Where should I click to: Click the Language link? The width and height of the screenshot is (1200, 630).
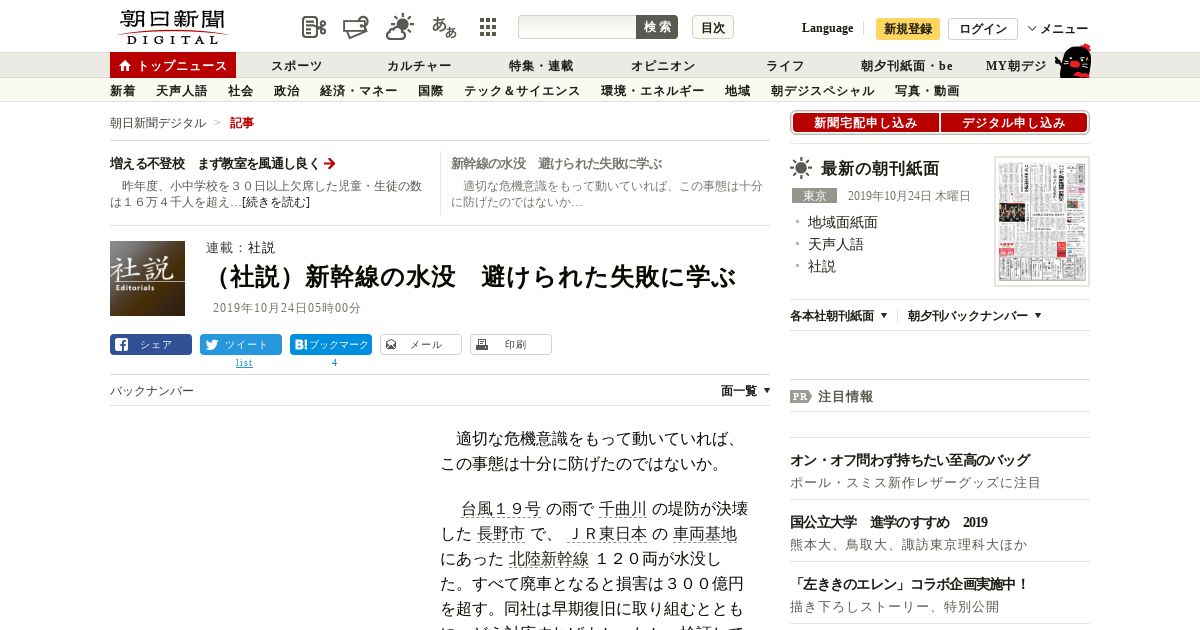827,28
